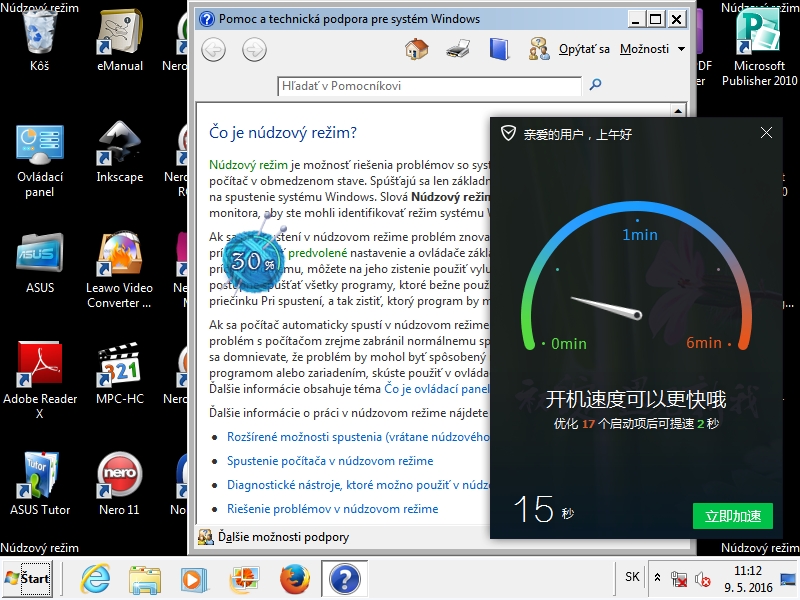Open Riešenie problémov v núdzovom režime link

pyautogui.click(x=333, y=509)
